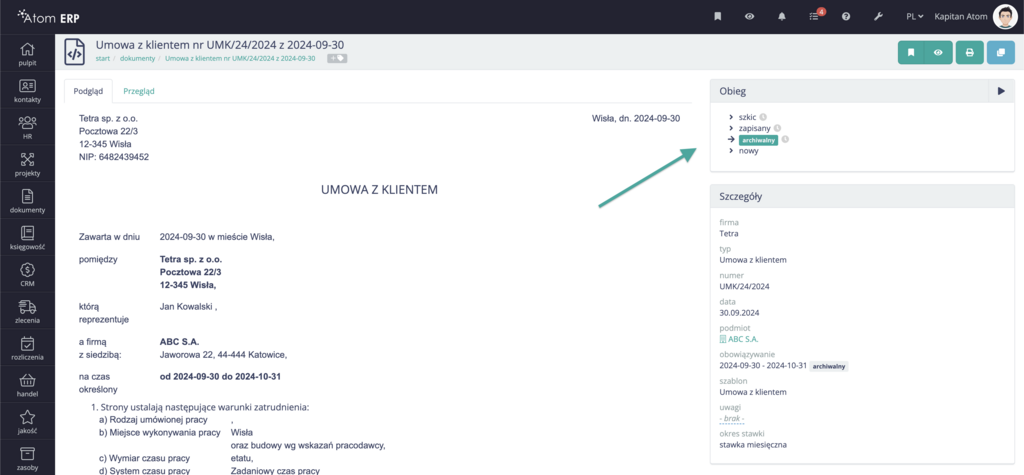This screenshot has height=475, width=1024.
Task: Click the blue copy document button
Action: 1000,52
